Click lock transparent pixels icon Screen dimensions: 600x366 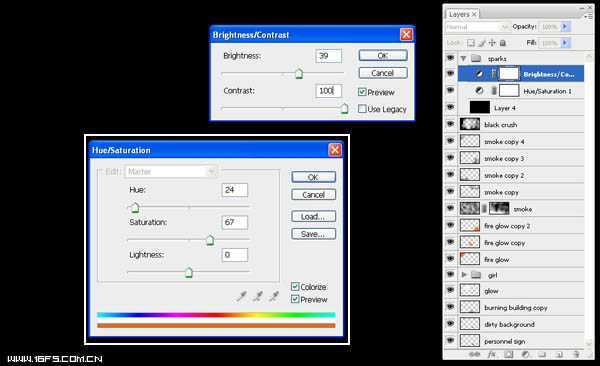point(471,43)
